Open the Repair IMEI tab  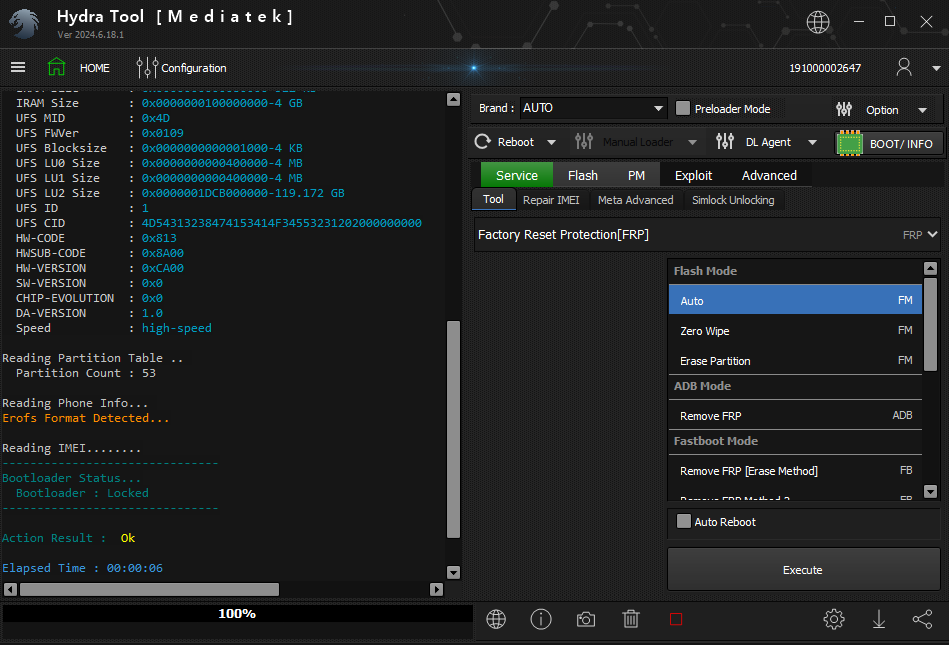pos(551,200)
